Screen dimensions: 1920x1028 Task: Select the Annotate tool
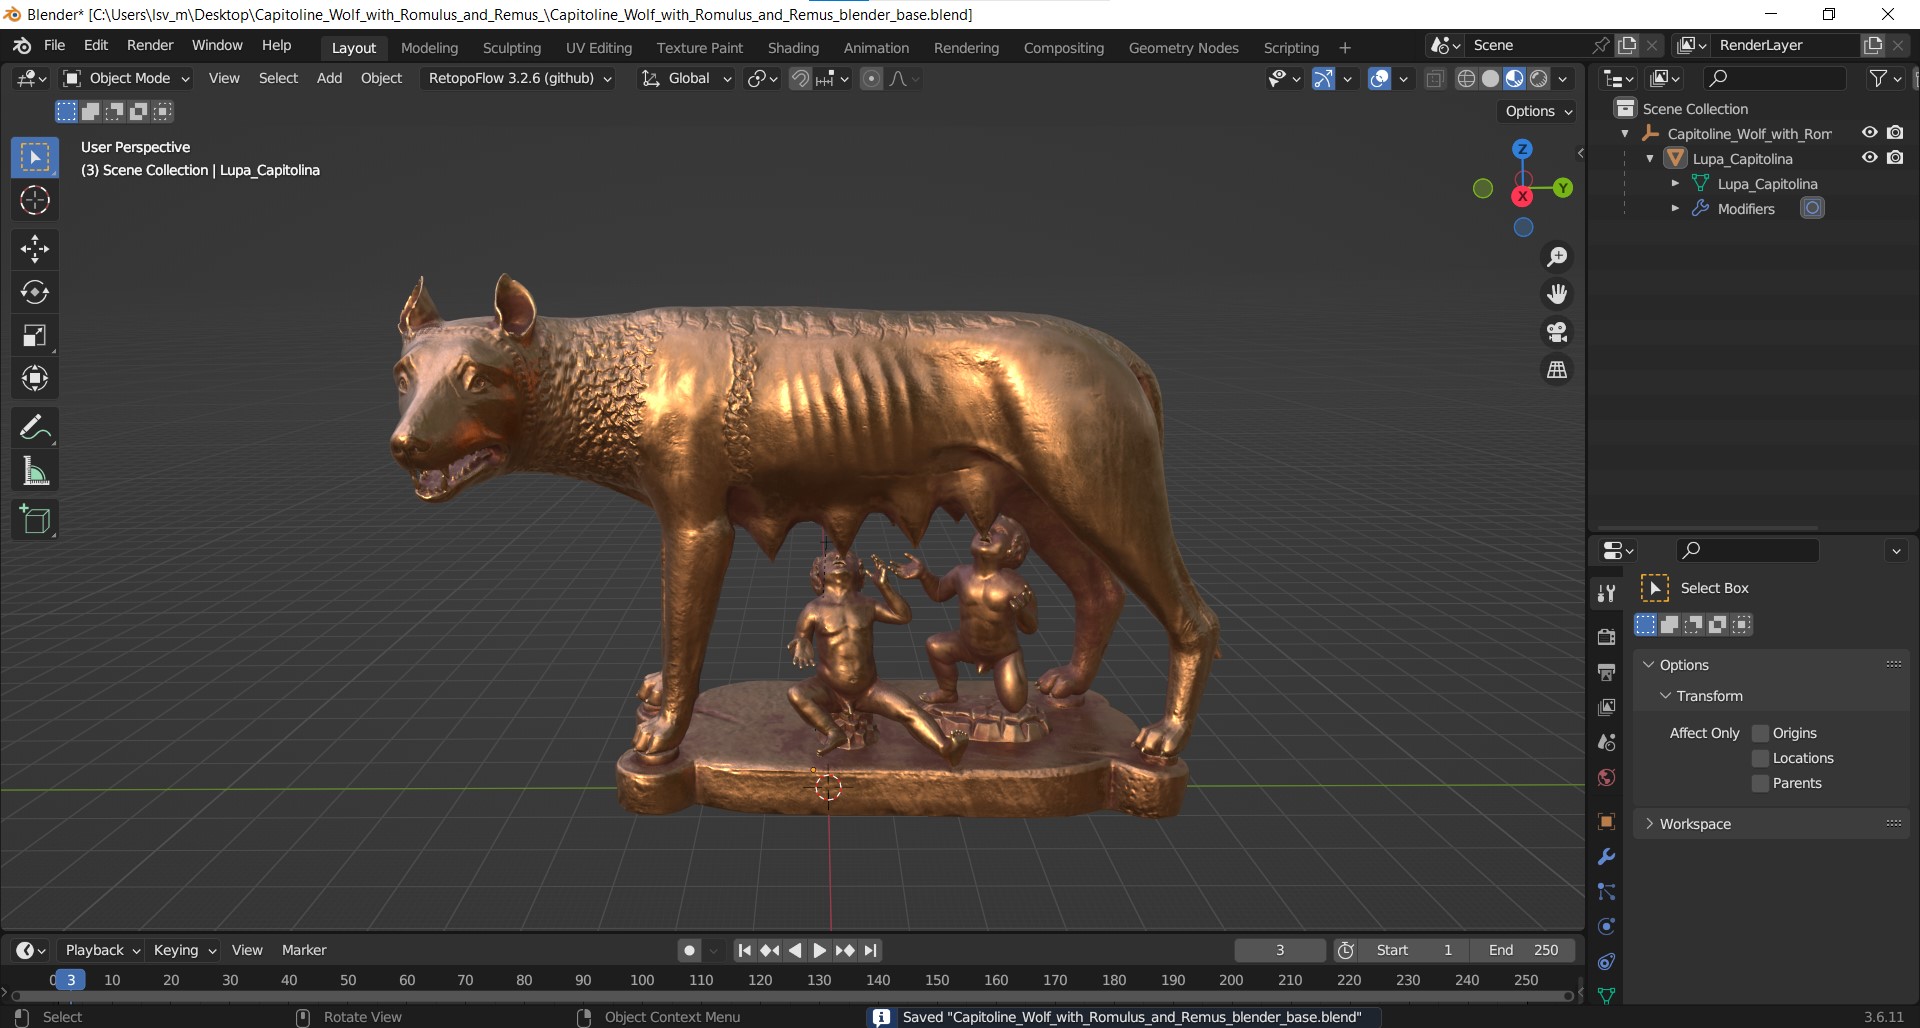35,428
